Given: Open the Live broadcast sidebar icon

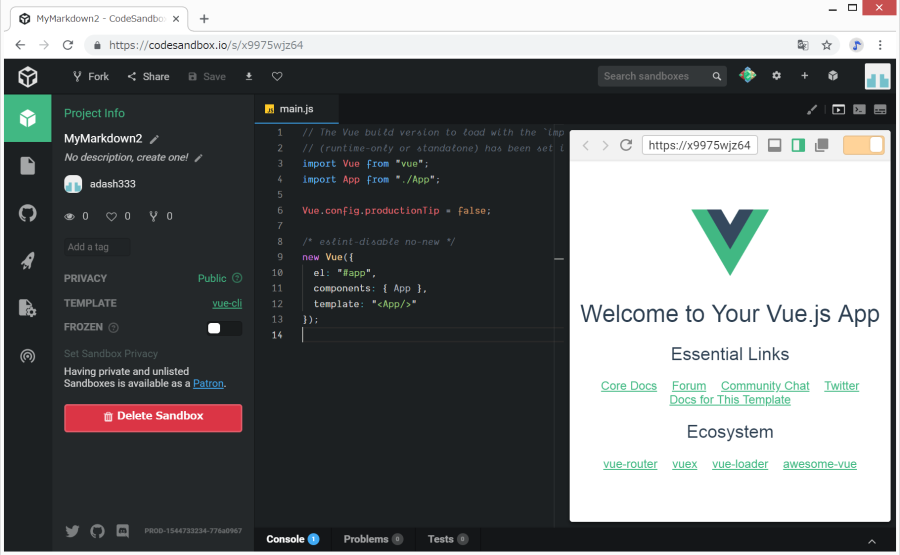Looking at the screenshot, I should tap(28, 356).
